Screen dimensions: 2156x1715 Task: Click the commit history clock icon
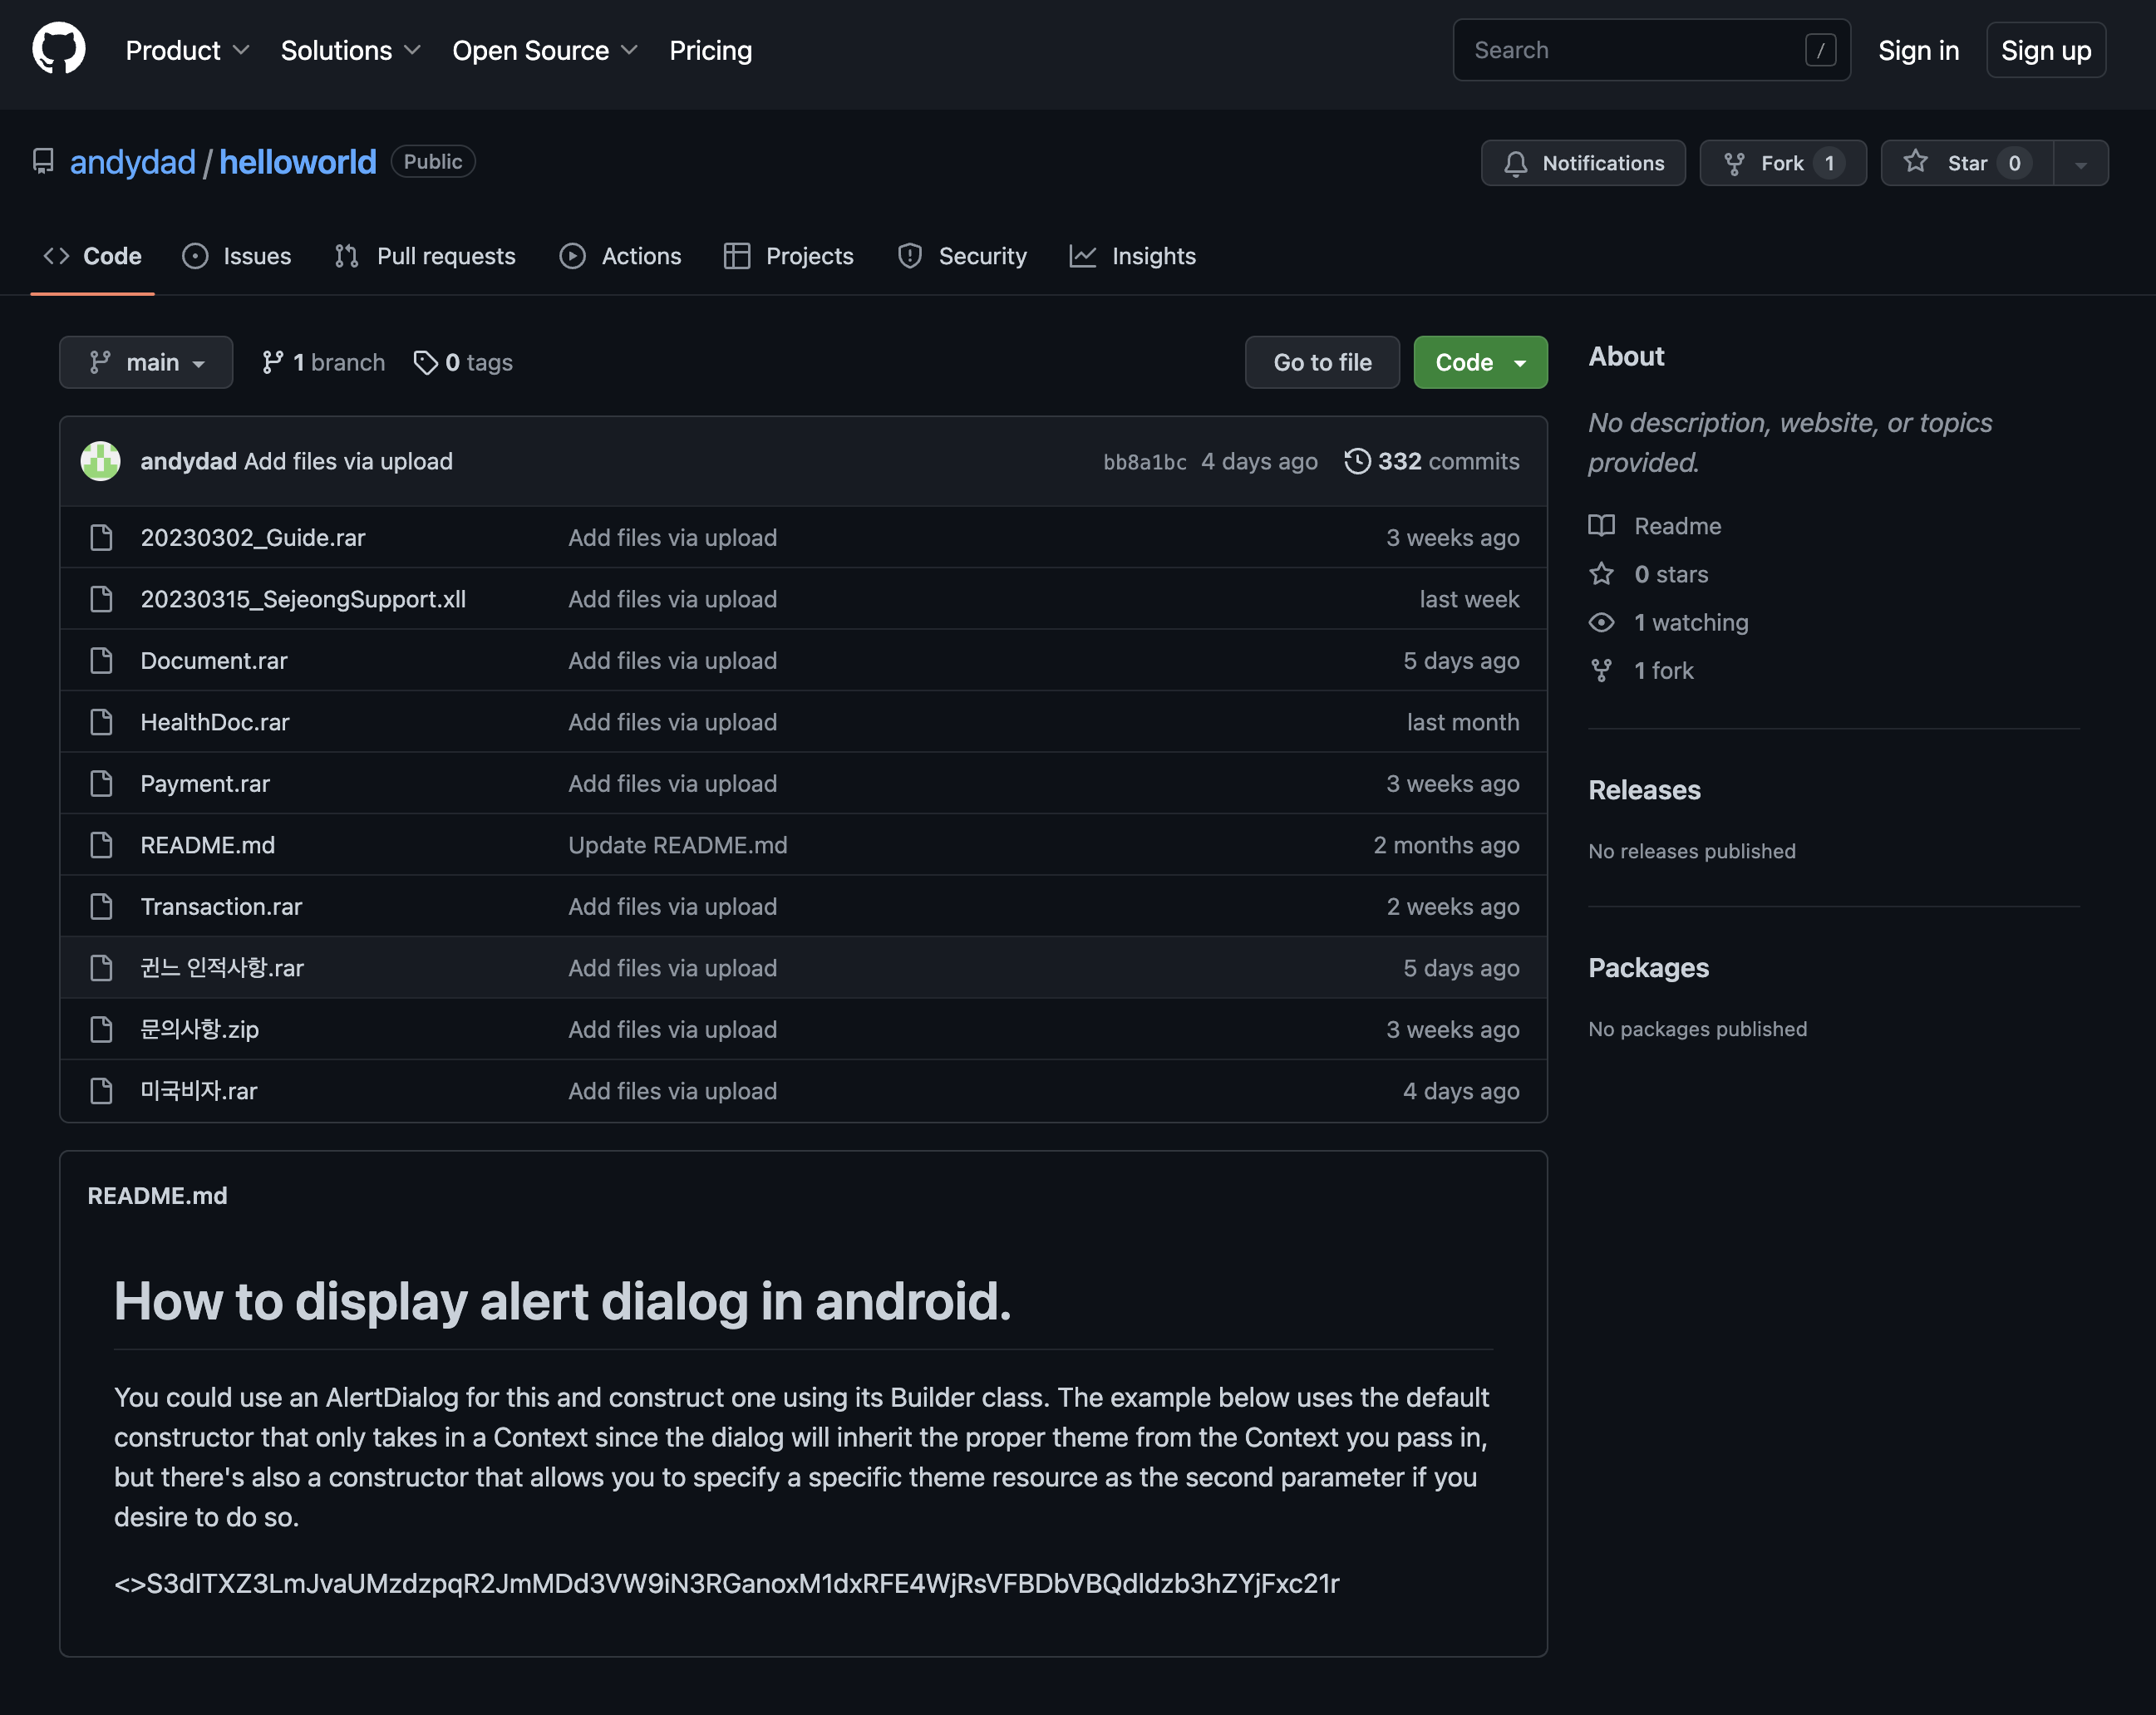pyautogui.click(x=1357, y=461)
